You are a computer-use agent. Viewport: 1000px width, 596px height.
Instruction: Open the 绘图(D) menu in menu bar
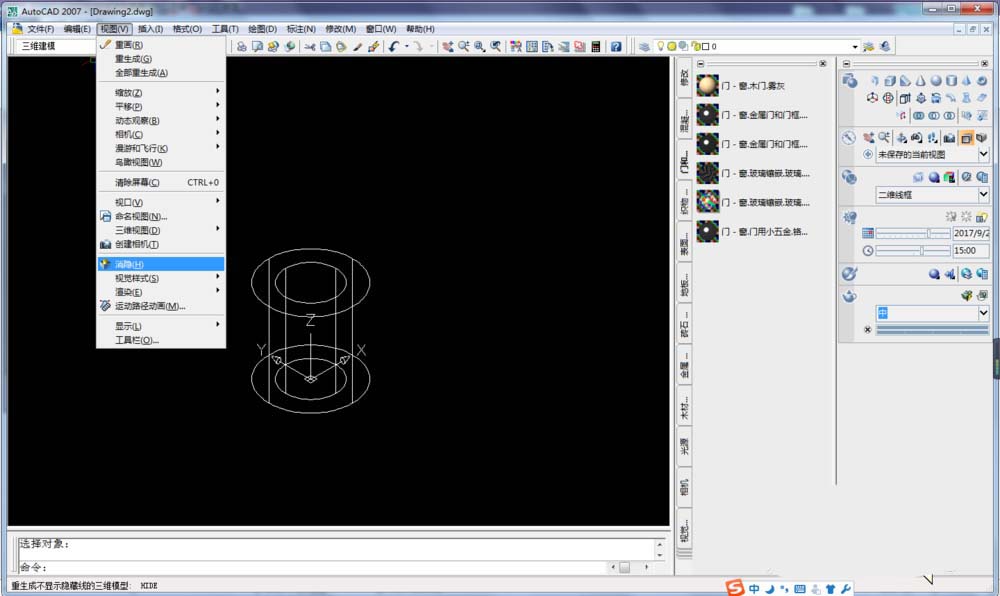pos(262,29)
